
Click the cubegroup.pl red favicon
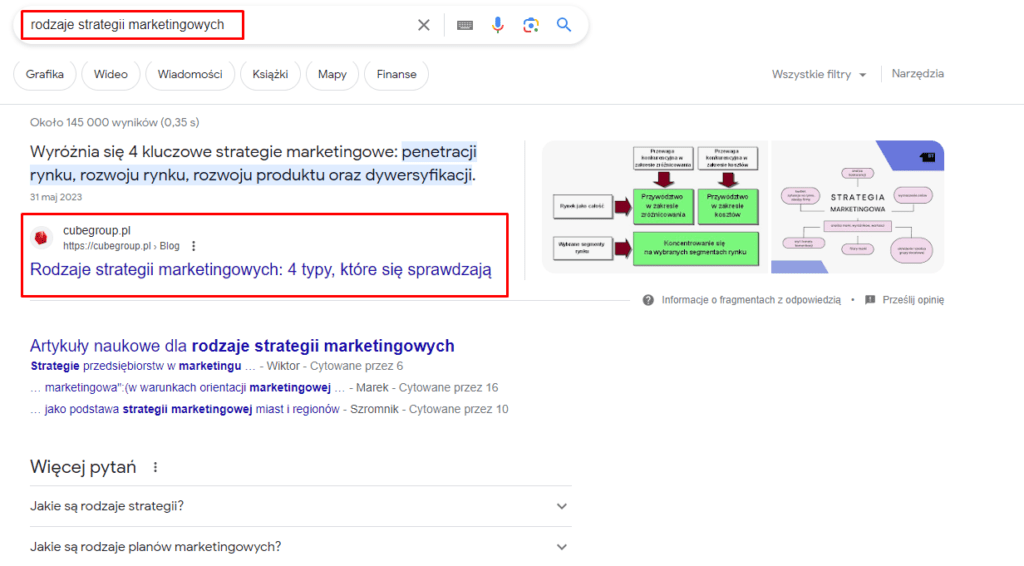click(41, 238)
